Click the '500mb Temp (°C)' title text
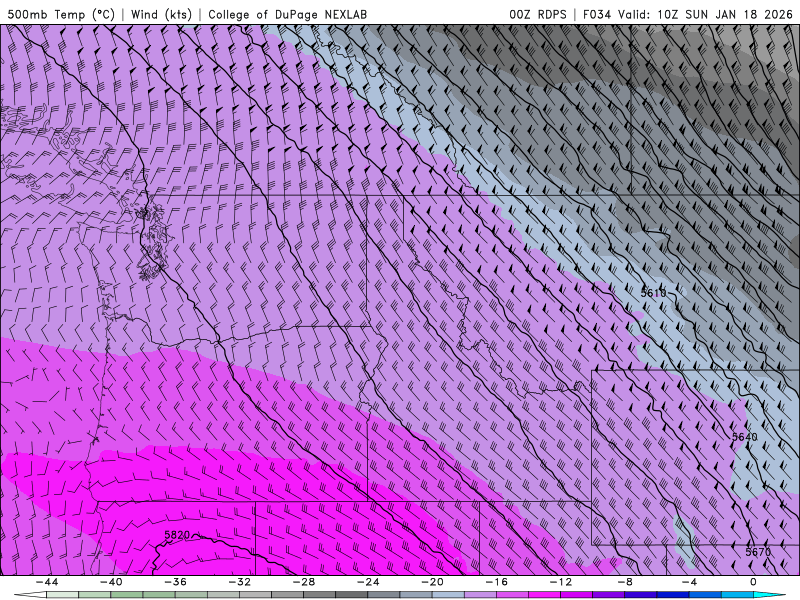The width and height of the screenshot is (800, 600). pos(61,14)
